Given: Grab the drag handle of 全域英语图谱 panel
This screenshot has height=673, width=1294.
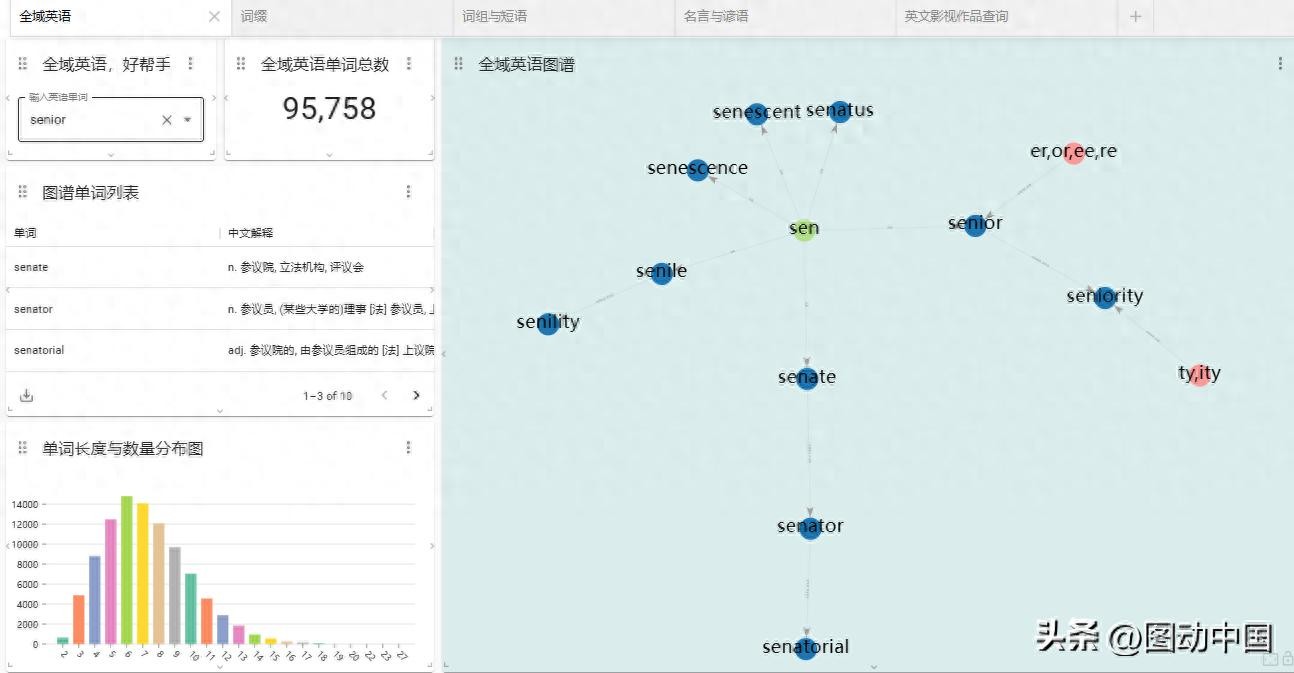Looking at the screenshot, I should pos(459,64).
